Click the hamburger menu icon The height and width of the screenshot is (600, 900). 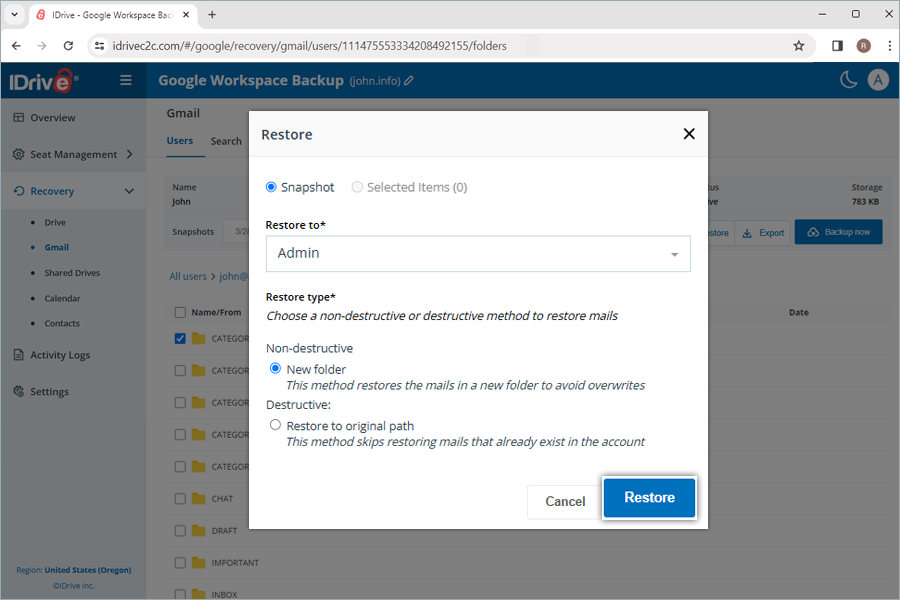click(x=126, y=80)
